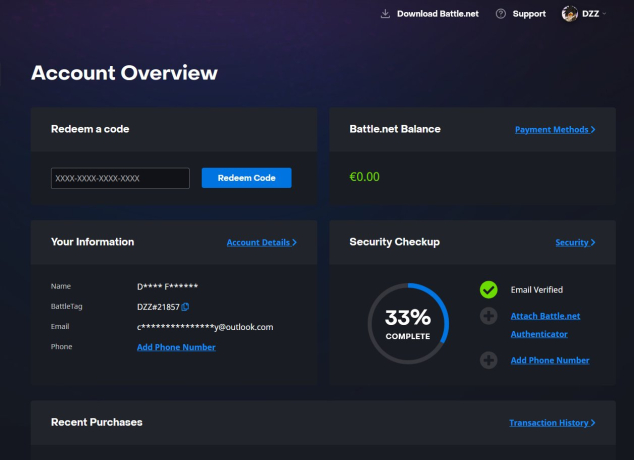Image resolution: width=634 pixels, height=460 pixels.
Task: Click Add Phone Number in Your Information
Action: coord(176,347)
